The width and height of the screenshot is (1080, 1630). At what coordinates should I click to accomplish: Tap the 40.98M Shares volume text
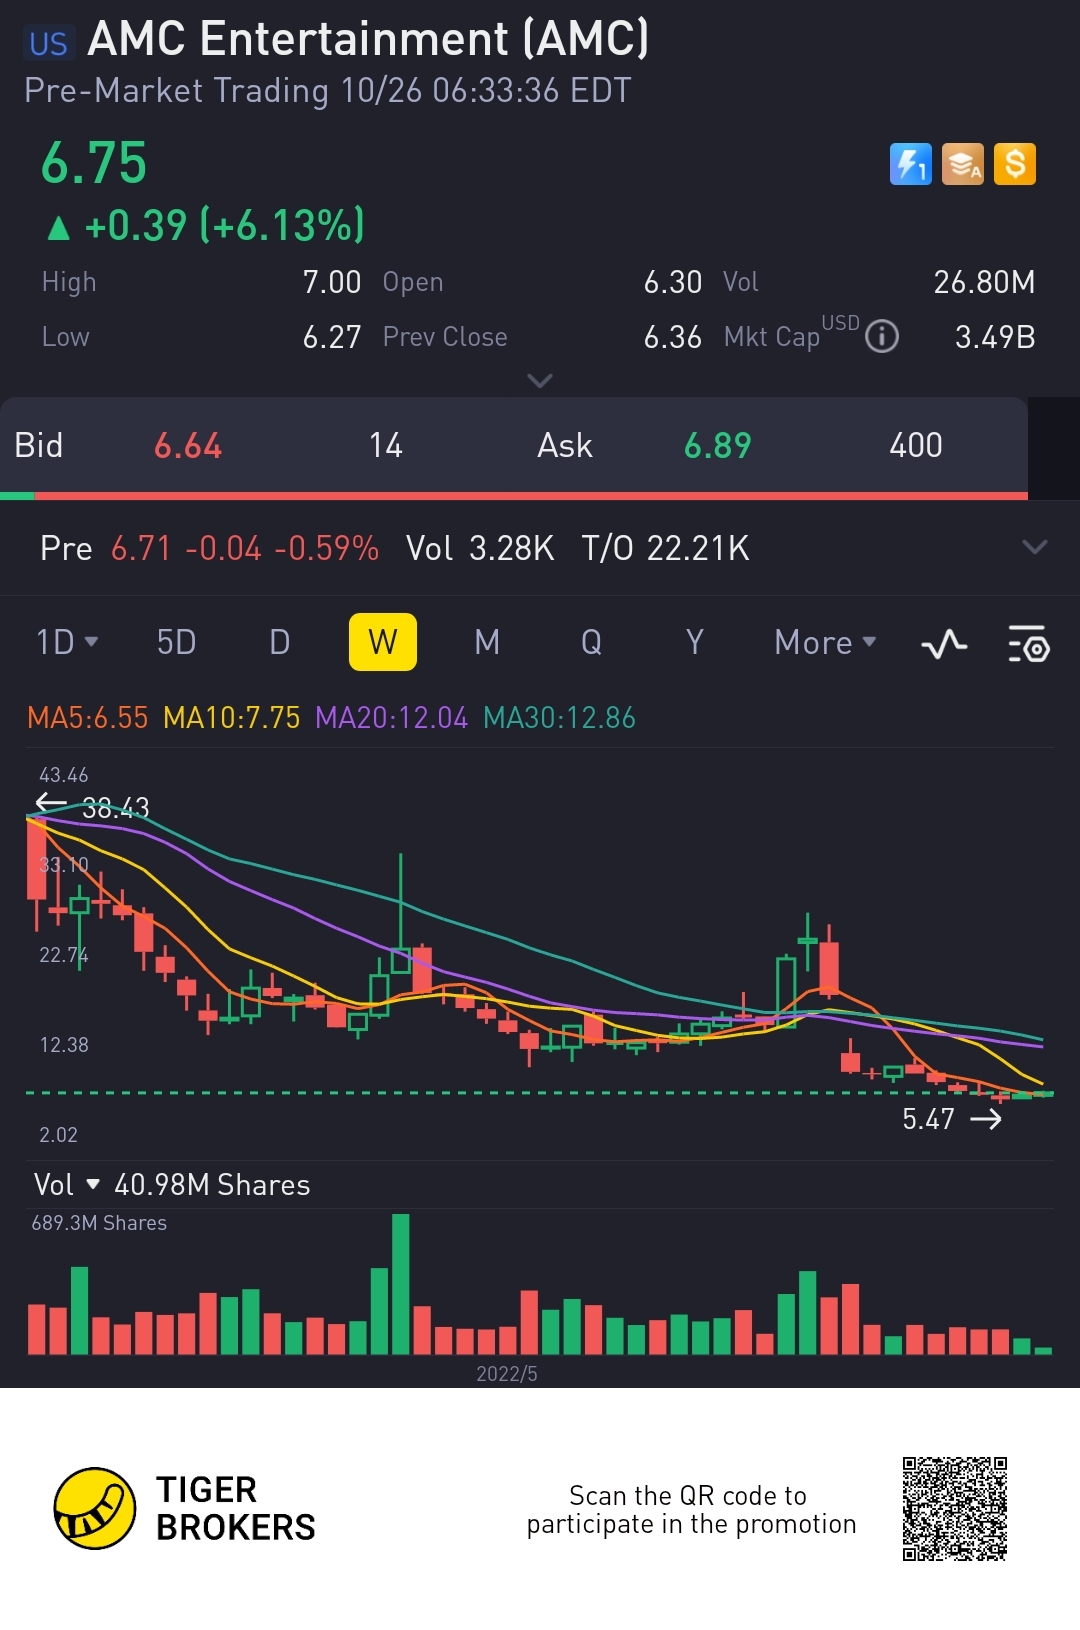tap(212, 1185)
